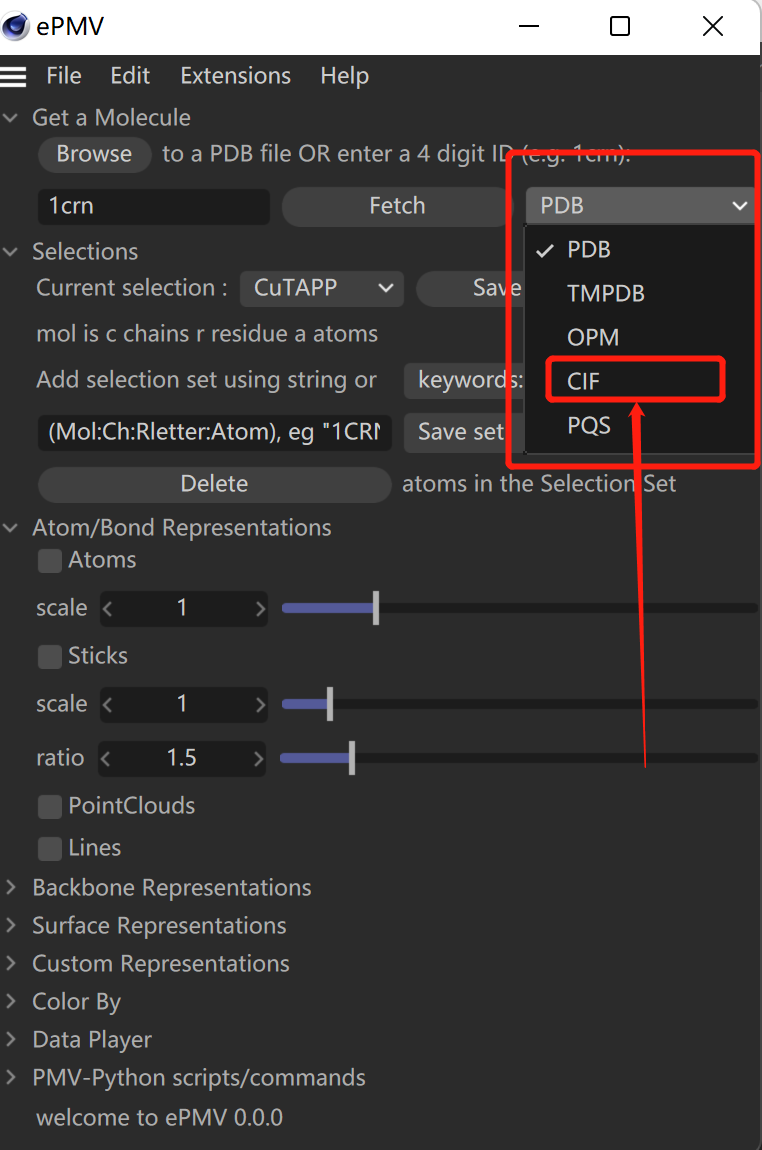
Task: Click right arrow on Sticks scale
Action: pyautogui.click(x=260, y=704)
